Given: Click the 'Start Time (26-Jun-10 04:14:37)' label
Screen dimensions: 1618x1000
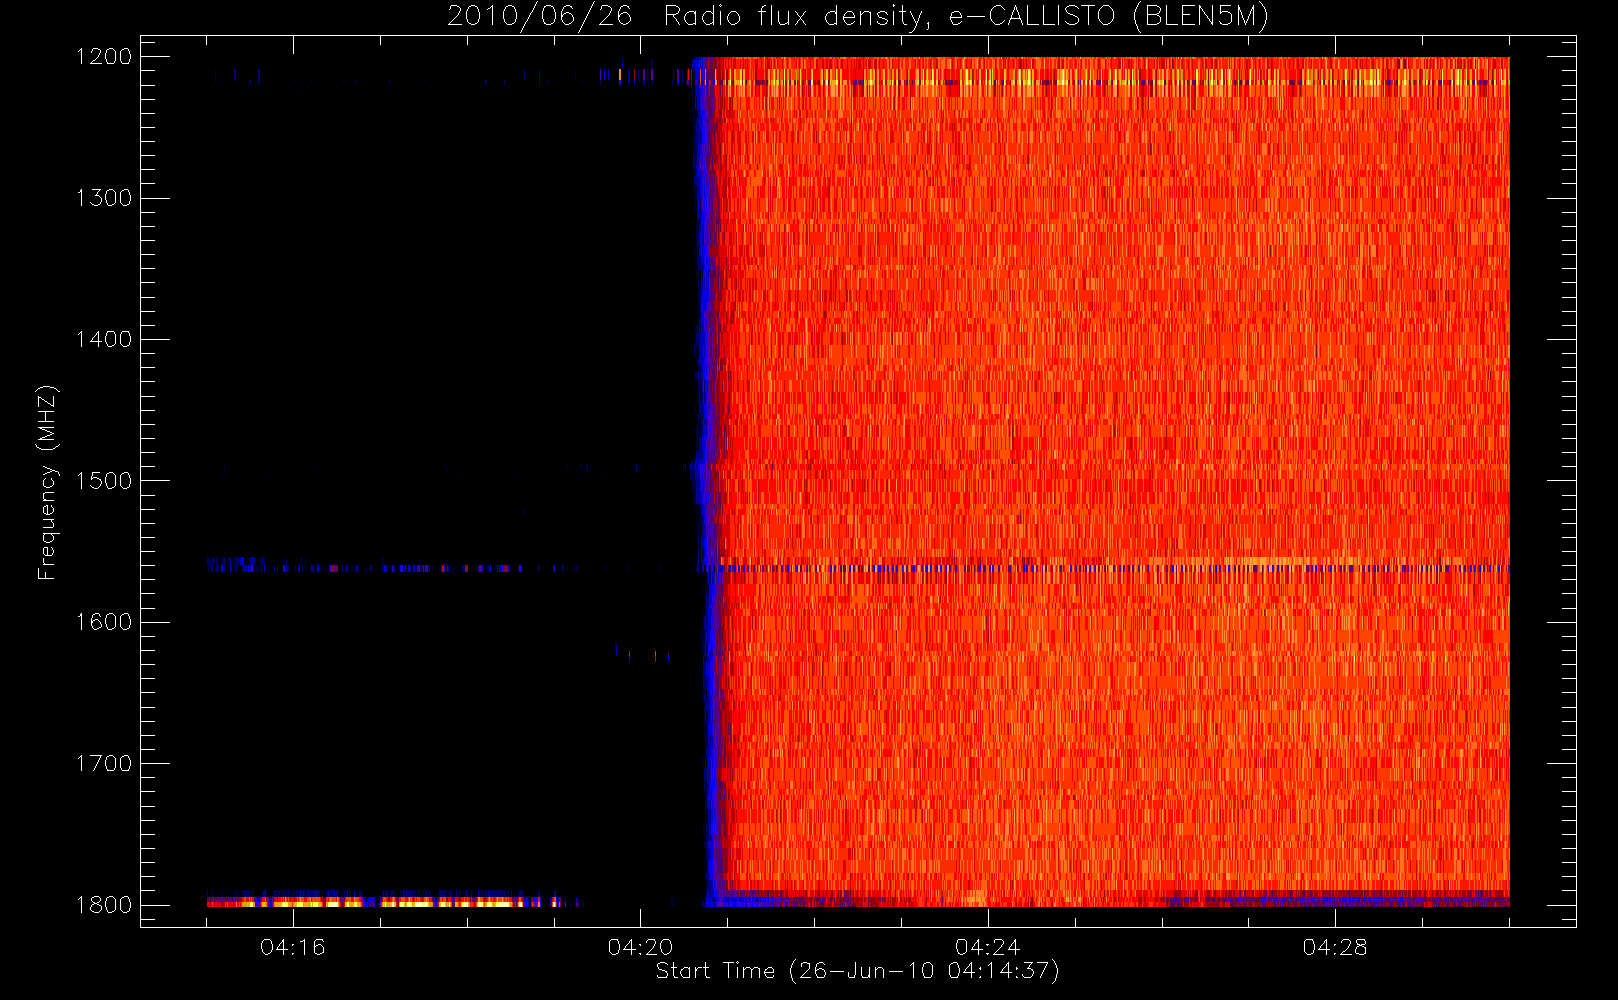Looking at the screenshot, I should (x=857, y=971).
